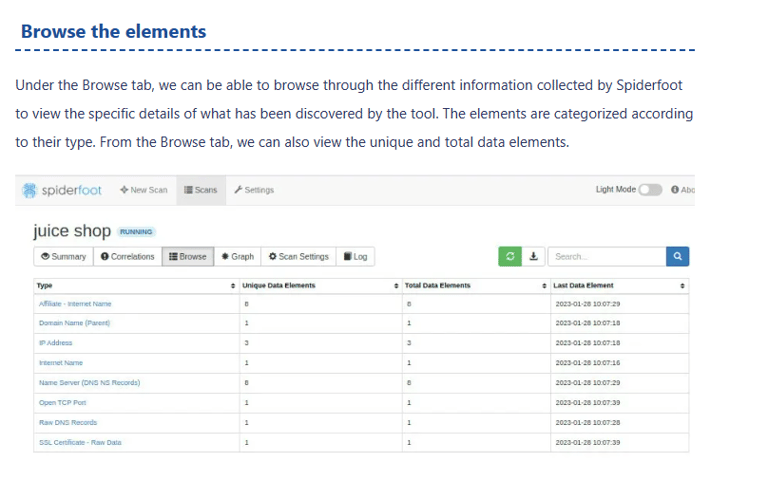This screenshot has width=768, height=496.
Task: Sort by Total Data Elements column
Action: point(476,285)
